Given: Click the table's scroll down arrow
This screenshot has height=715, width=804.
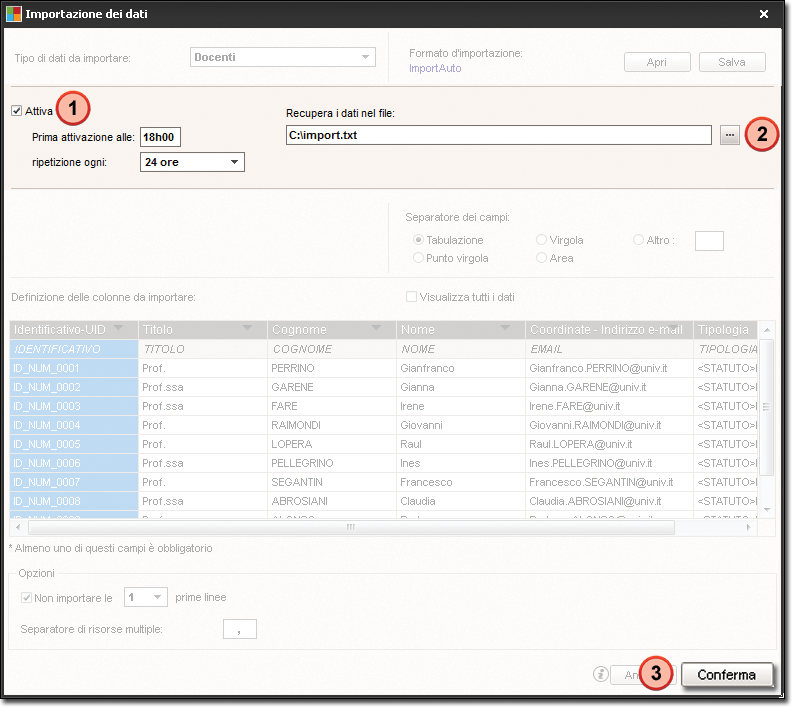Looking at the screenshot, I should (767, 509).
